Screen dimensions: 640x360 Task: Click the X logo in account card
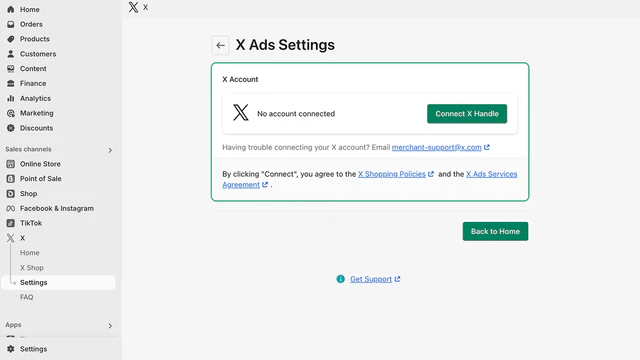[x=240, y=112]
